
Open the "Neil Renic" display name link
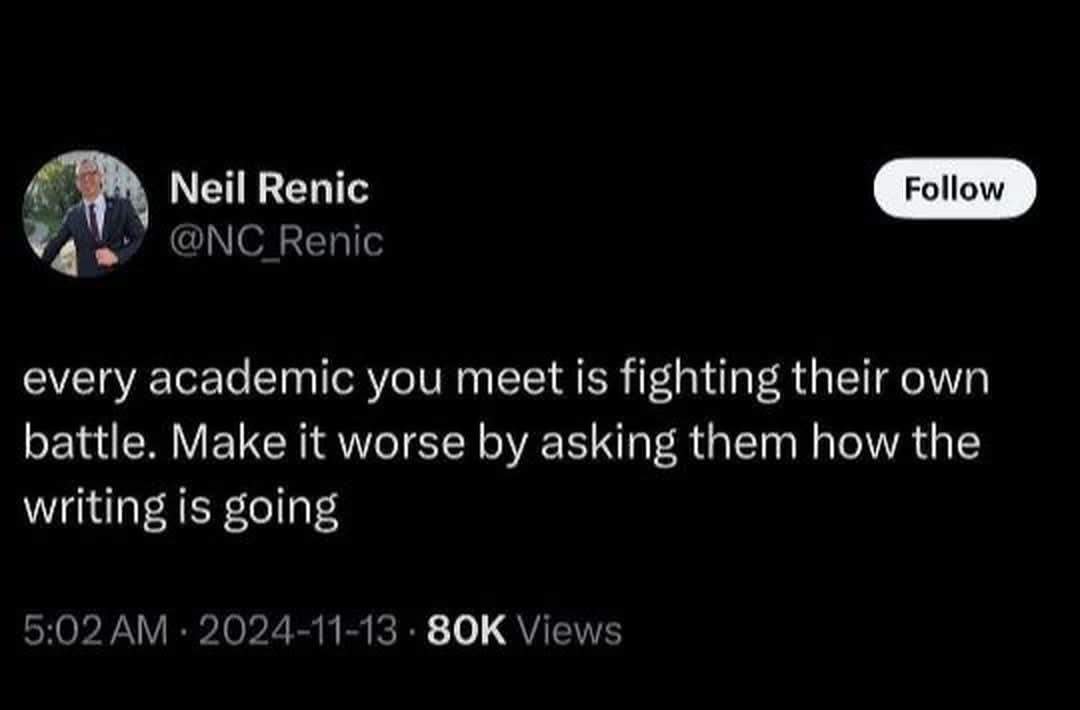pos(270,188)
